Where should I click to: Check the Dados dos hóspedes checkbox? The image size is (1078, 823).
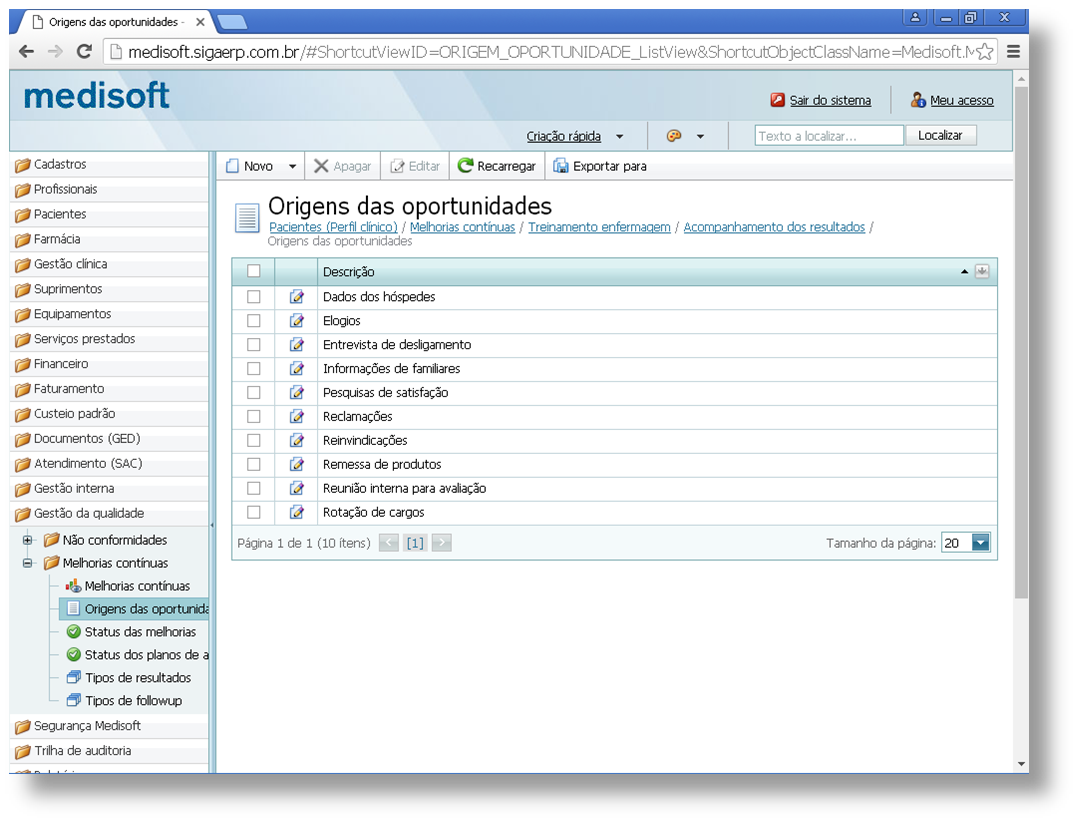click(254, 297)
